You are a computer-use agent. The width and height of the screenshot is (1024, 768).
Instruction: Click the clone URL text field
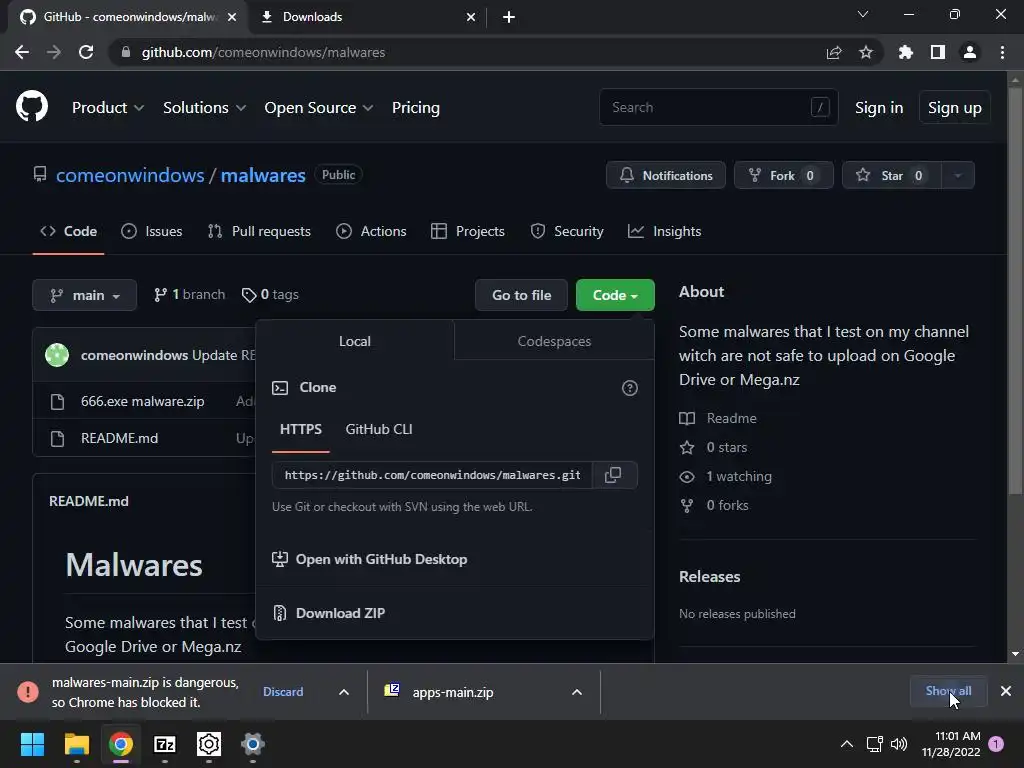pyautogui.click(x=432, y=475)
